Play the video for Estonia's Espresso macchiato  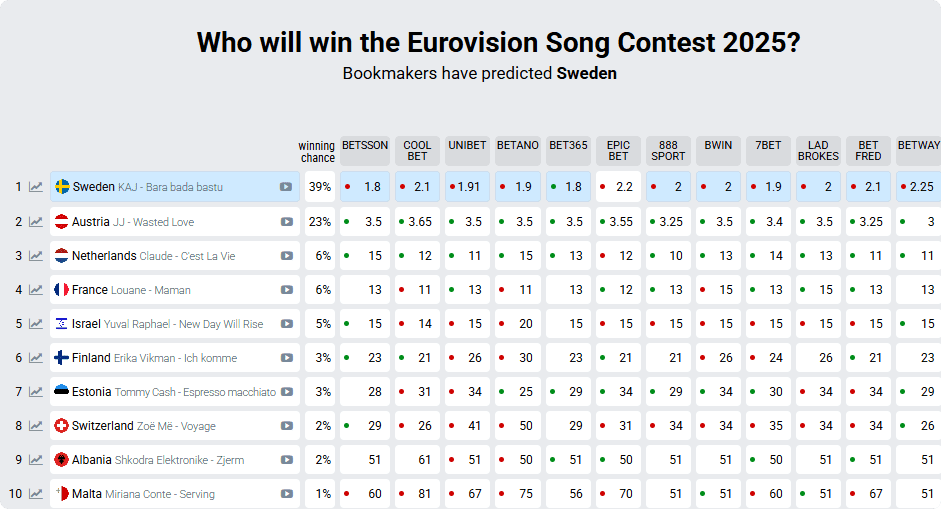[287, 392]
